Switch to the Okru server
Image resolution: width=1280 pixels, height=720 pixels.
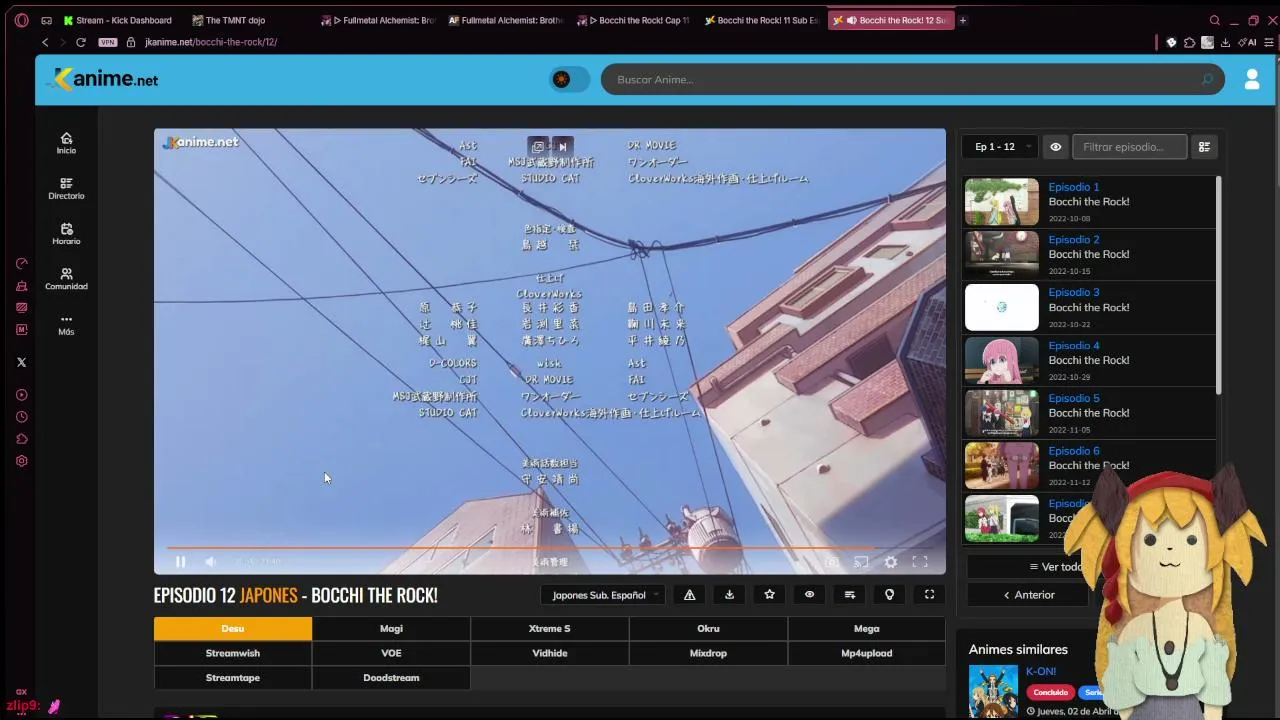click(x=708, y=628)
